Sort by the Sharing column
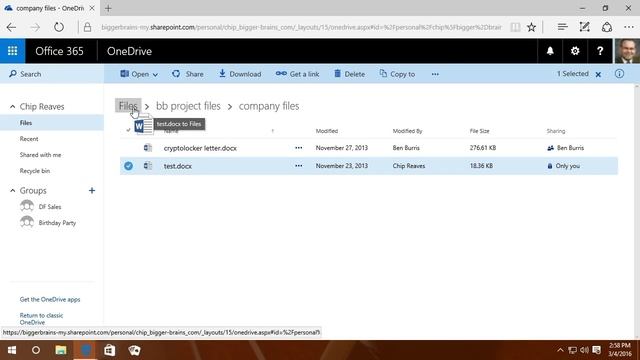 click(x=556, y=131)
